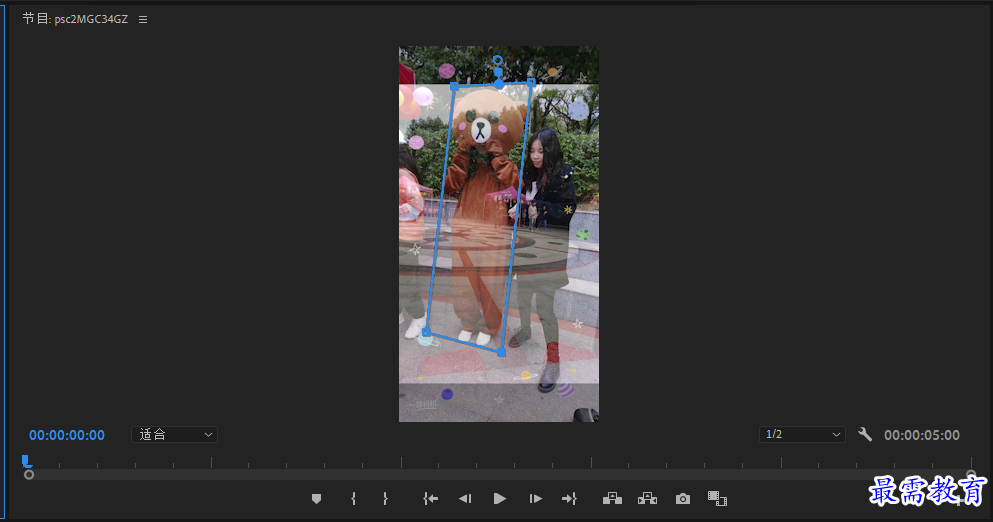
Task: Click mask feather square handle at top
Action: [x=498, y=72]
